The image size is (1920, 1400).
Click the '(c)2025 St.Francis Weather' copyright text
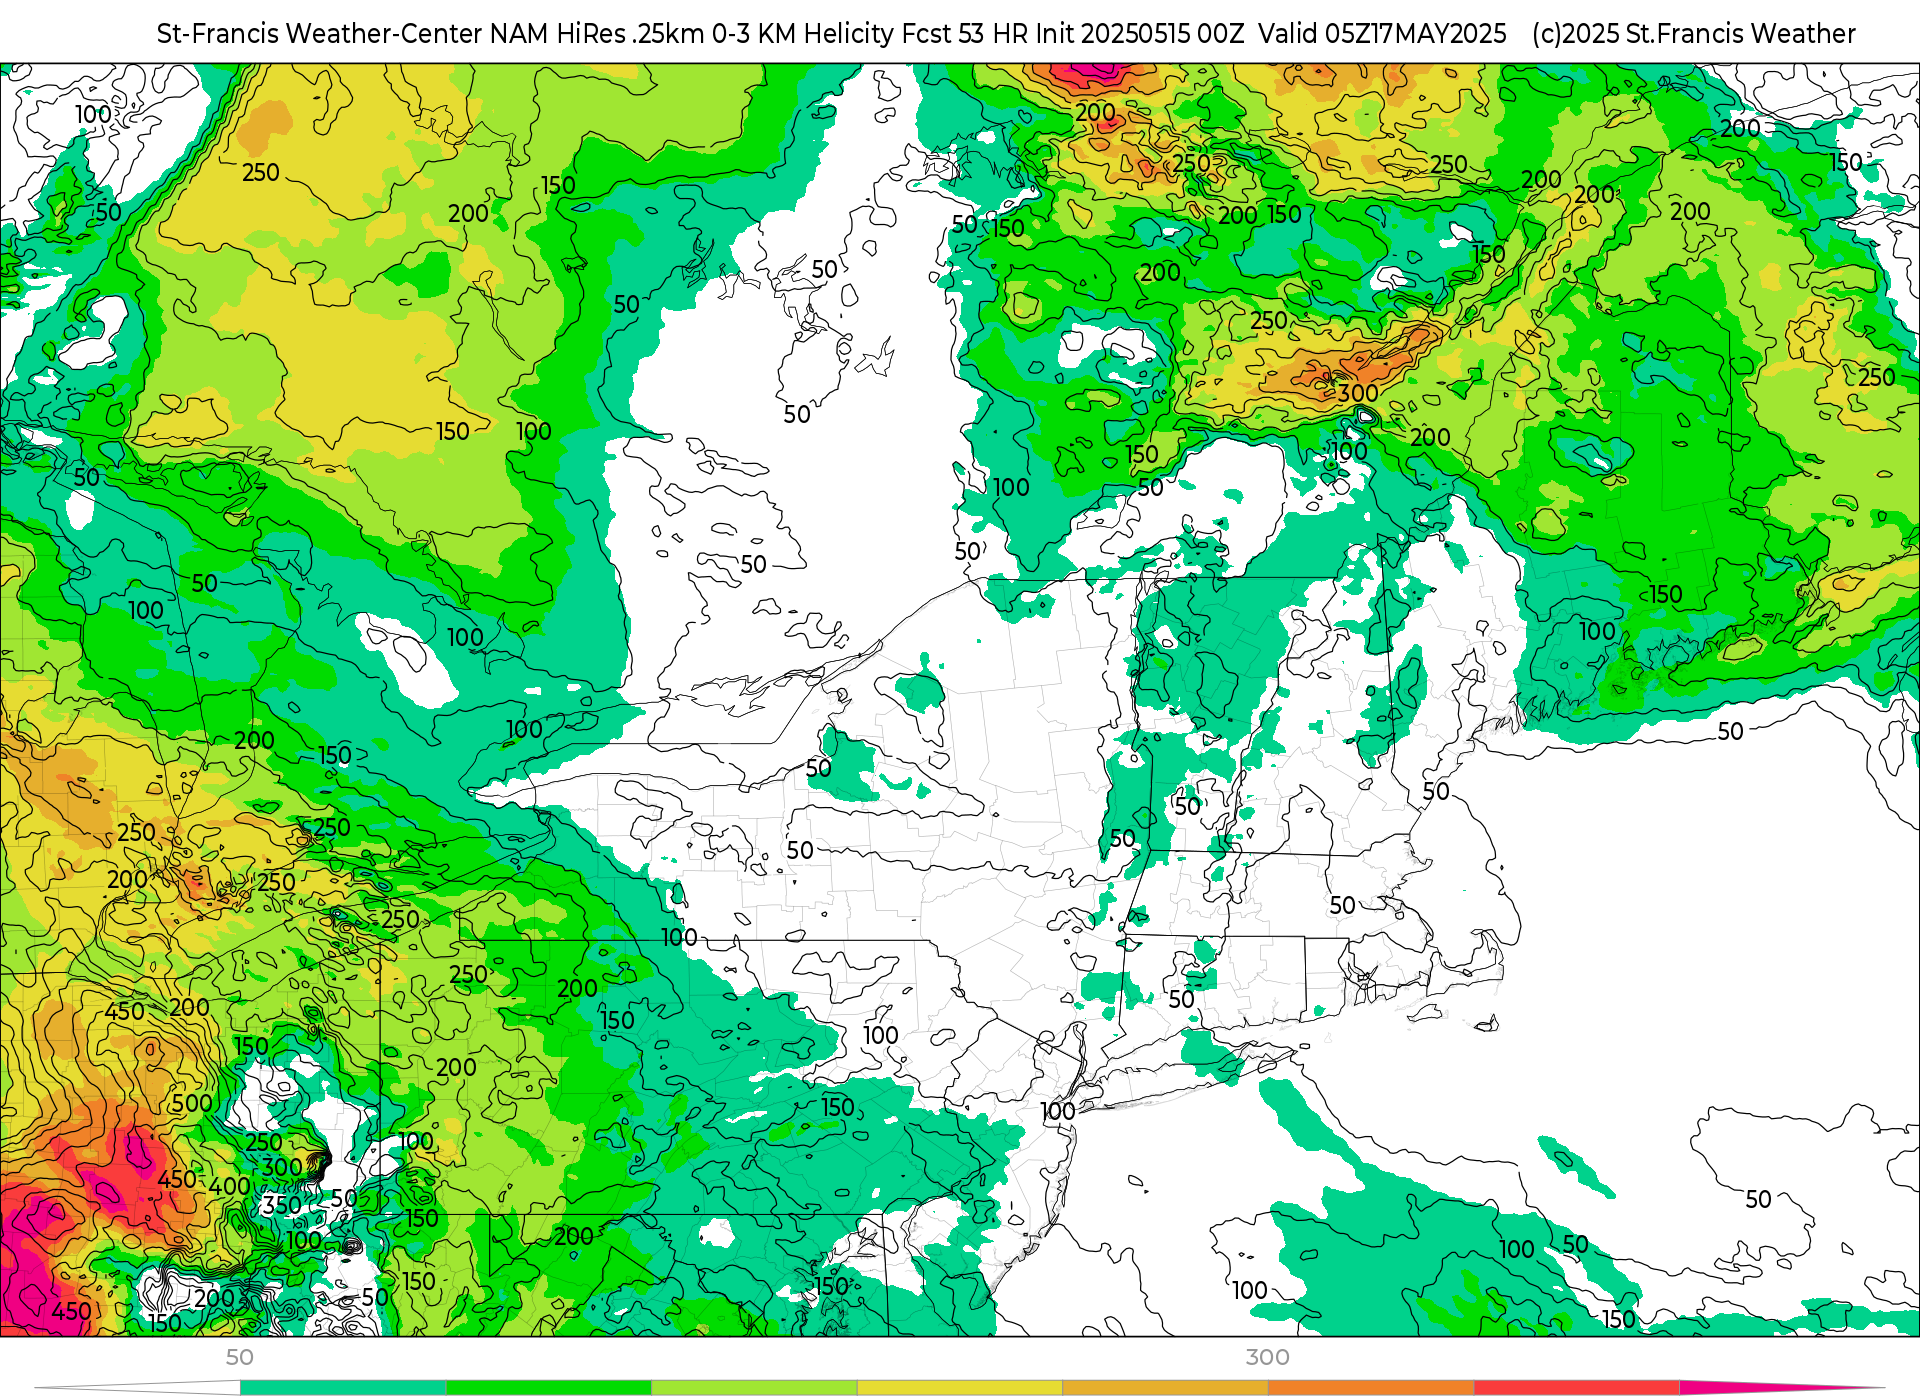(1693, 34)
